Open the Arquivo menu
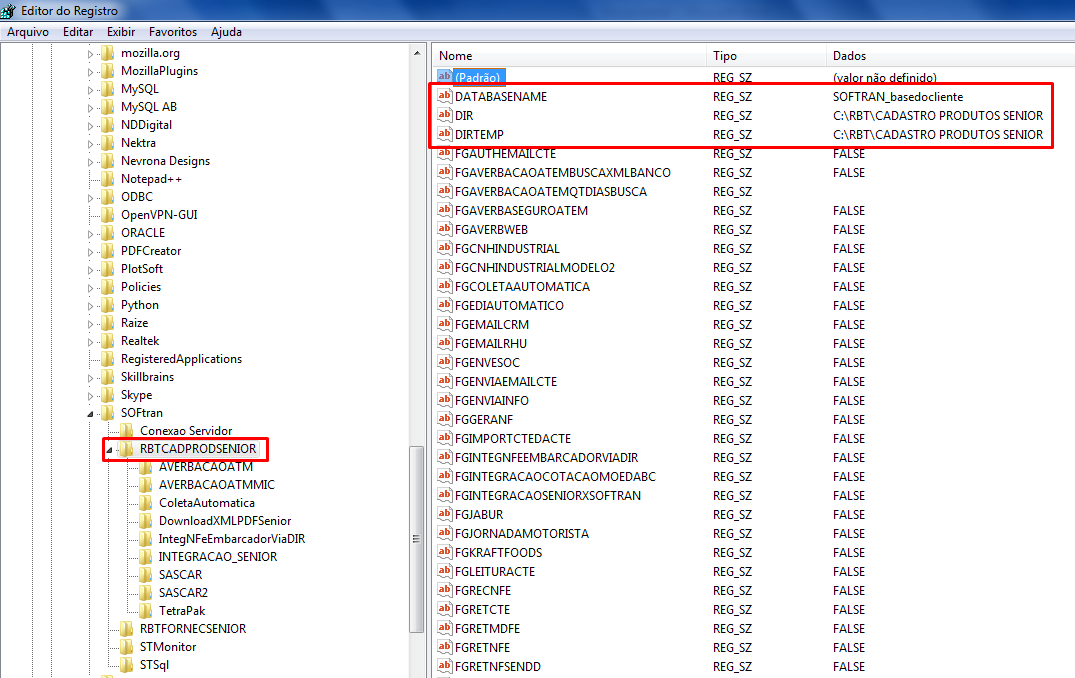 pyautogui.click(x=28, y=32)
